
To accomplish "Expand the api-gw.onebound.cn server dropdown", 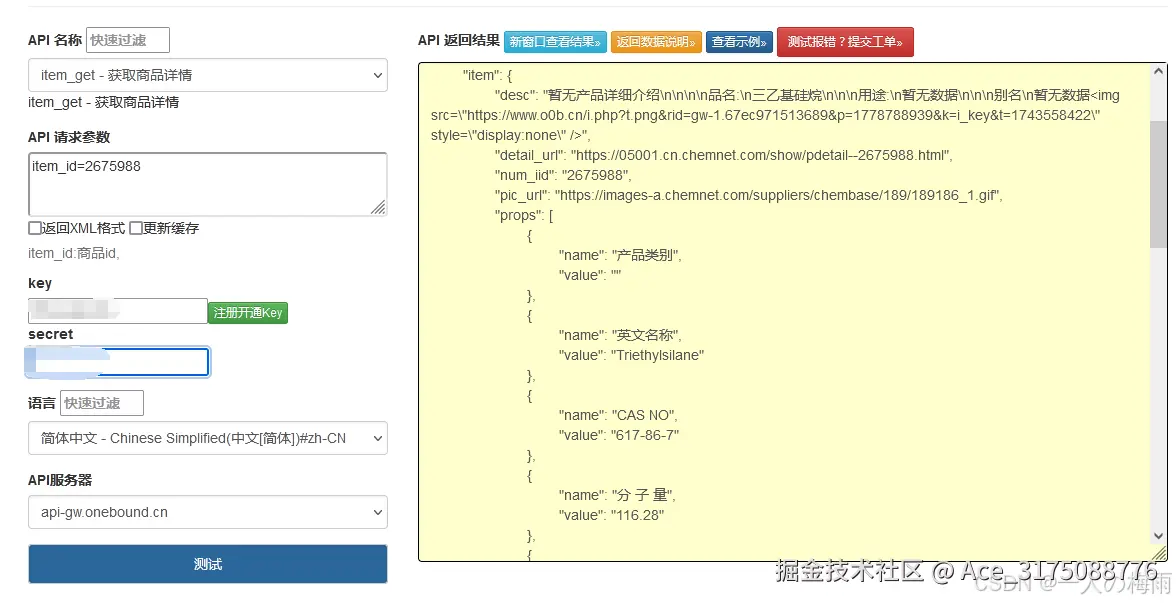I will click(207, 512).
